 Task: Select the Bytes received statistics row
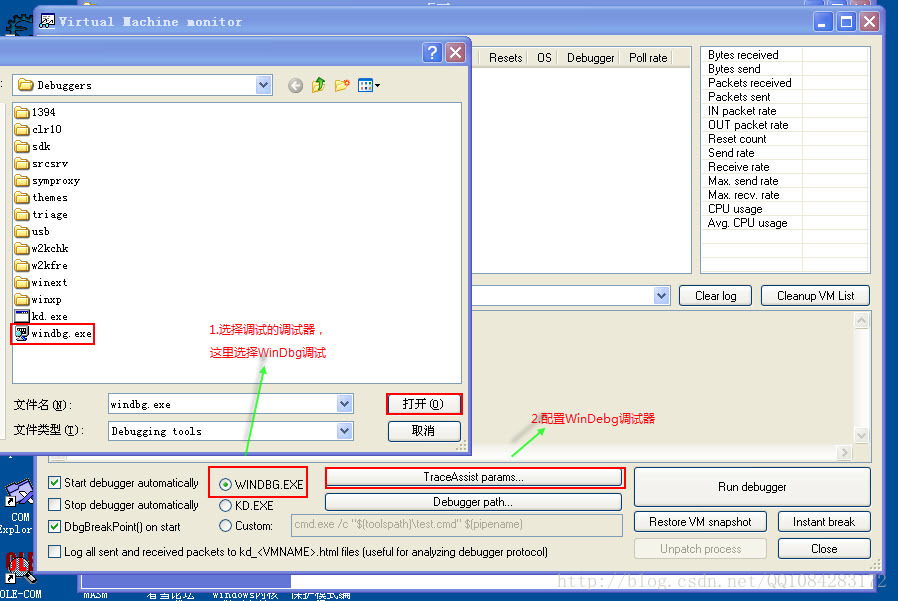pos(785,55)
